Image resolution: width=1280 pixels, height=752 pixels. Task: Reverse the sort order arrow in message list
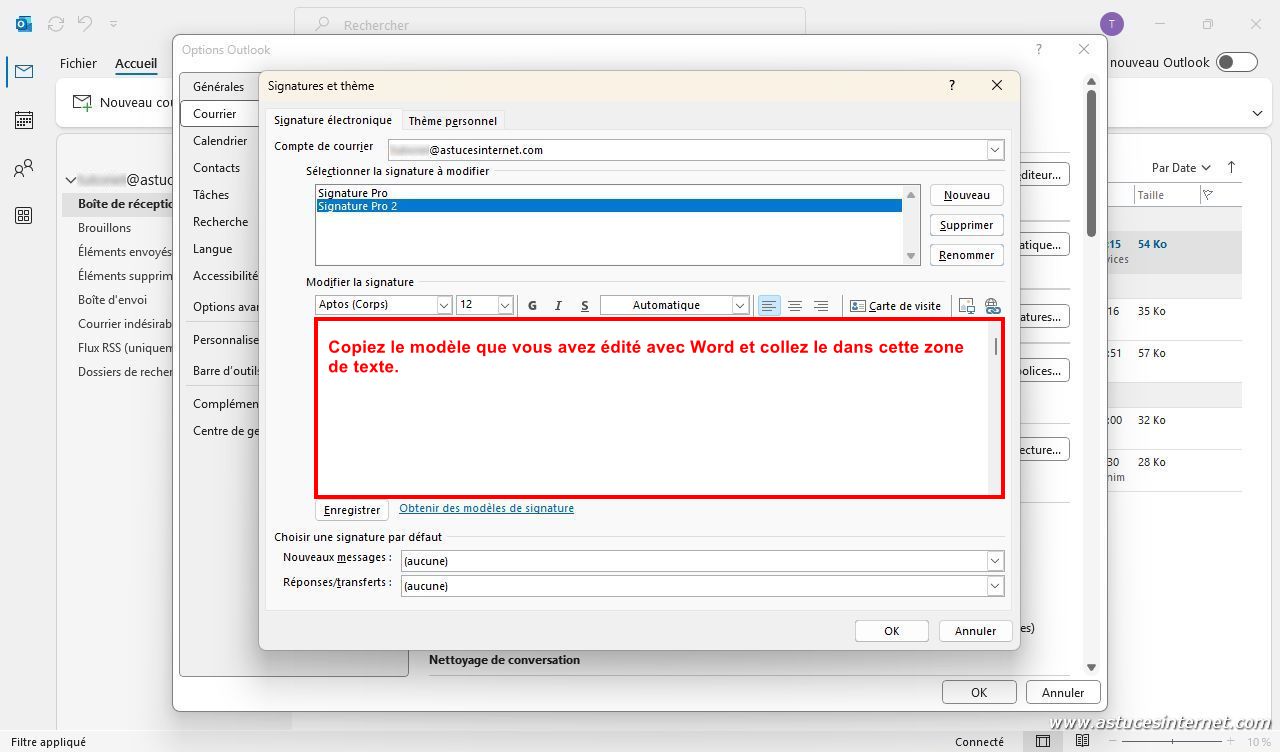(1231, 167)
